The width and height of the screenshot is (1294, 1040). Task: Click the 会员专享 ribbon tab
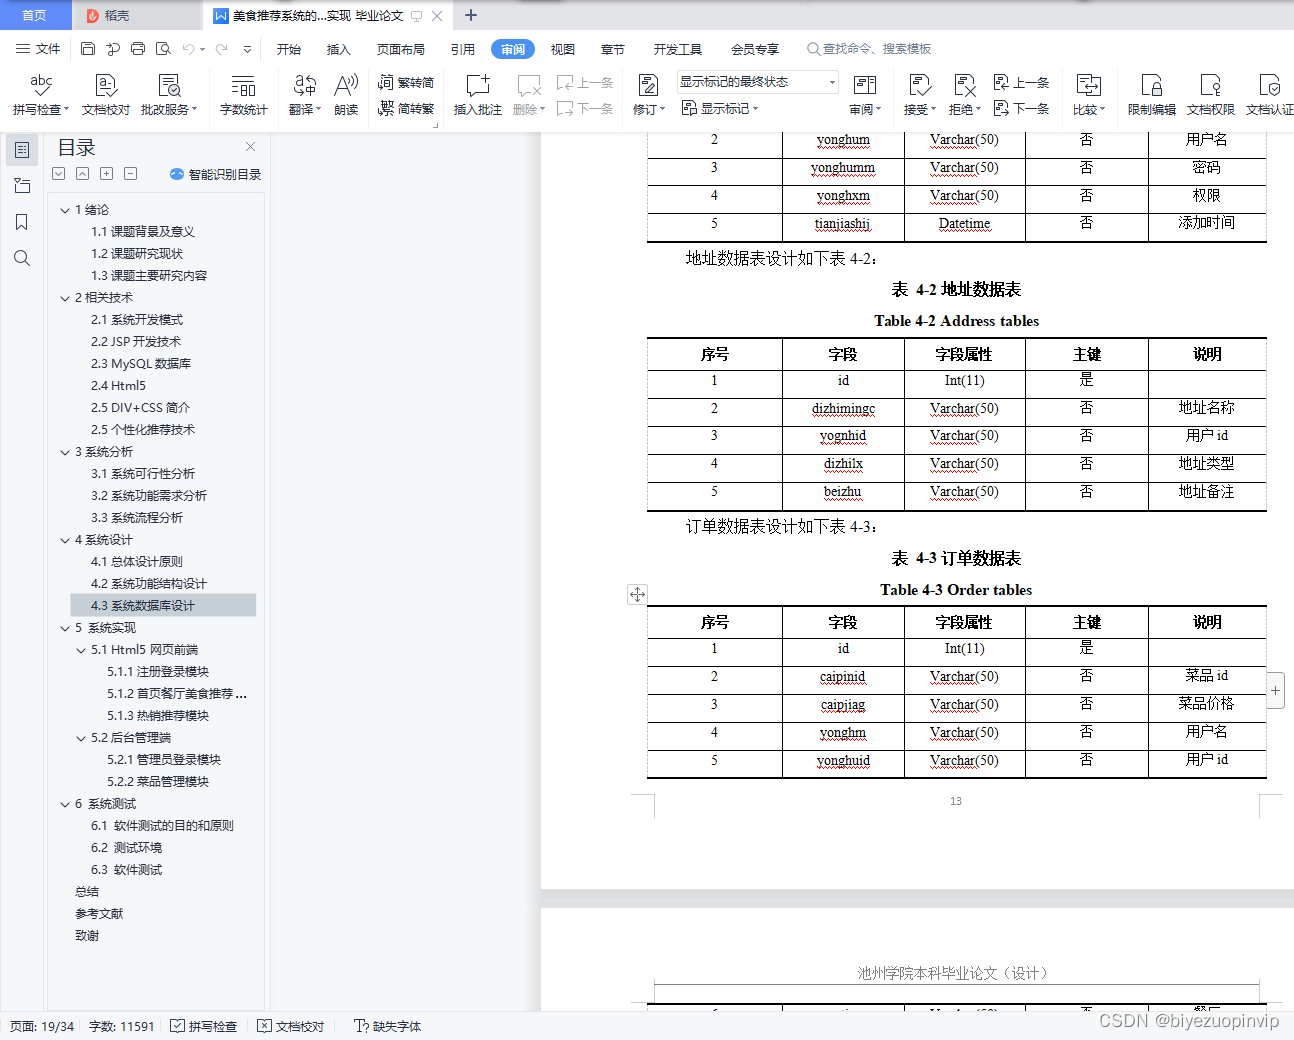click(x=755, y=49)
